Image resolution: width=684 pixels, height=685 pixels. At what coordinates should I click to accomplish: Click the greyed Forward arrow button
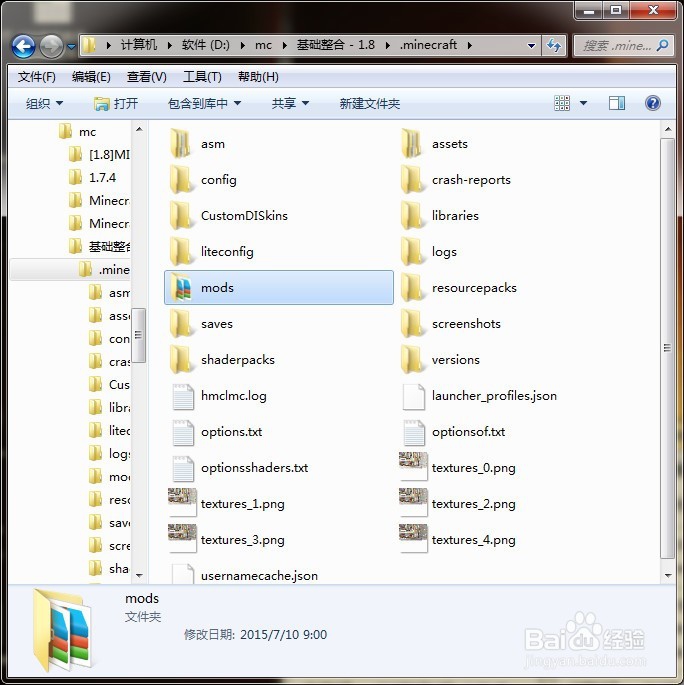52,46
